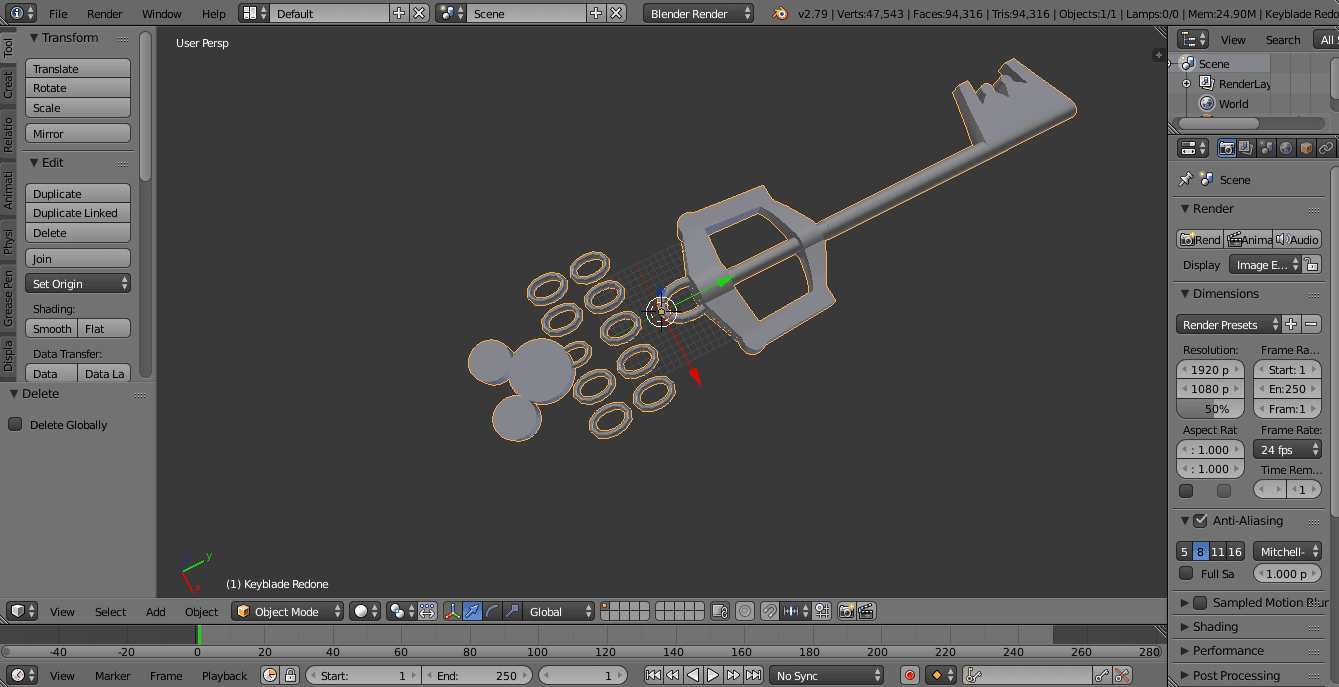Expand the Performance panel
Viewport: 1339px width, 687px height.
click(1227, 651)
